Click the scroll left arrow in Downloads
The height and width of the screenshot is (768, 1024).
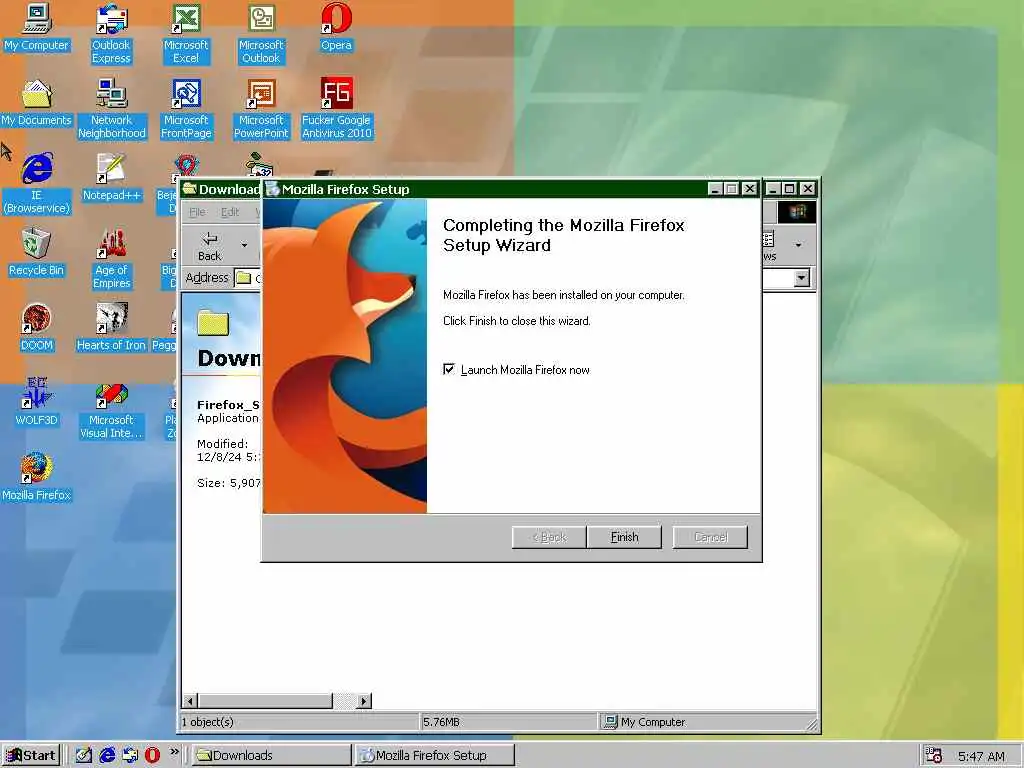click(x=189, y=701)
